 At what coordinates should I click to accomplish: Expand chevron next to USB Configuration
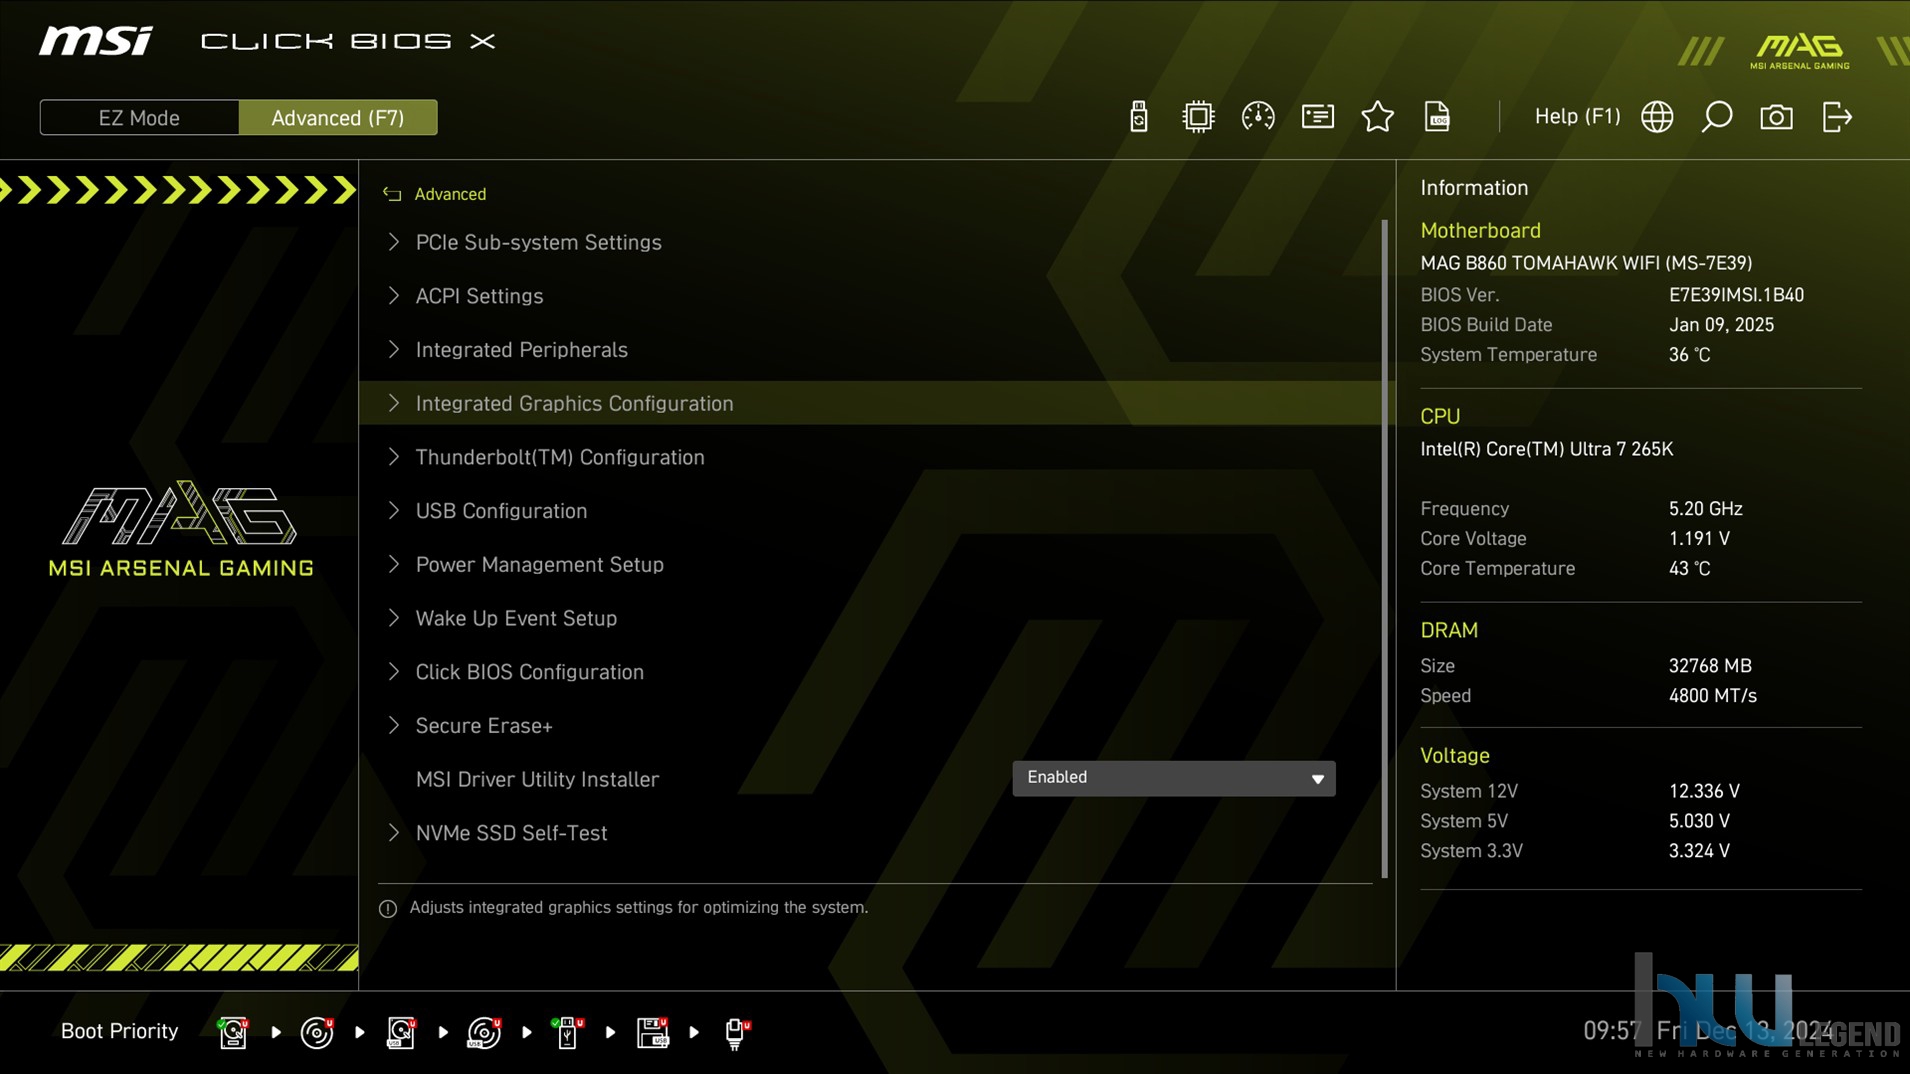point(393,511)
